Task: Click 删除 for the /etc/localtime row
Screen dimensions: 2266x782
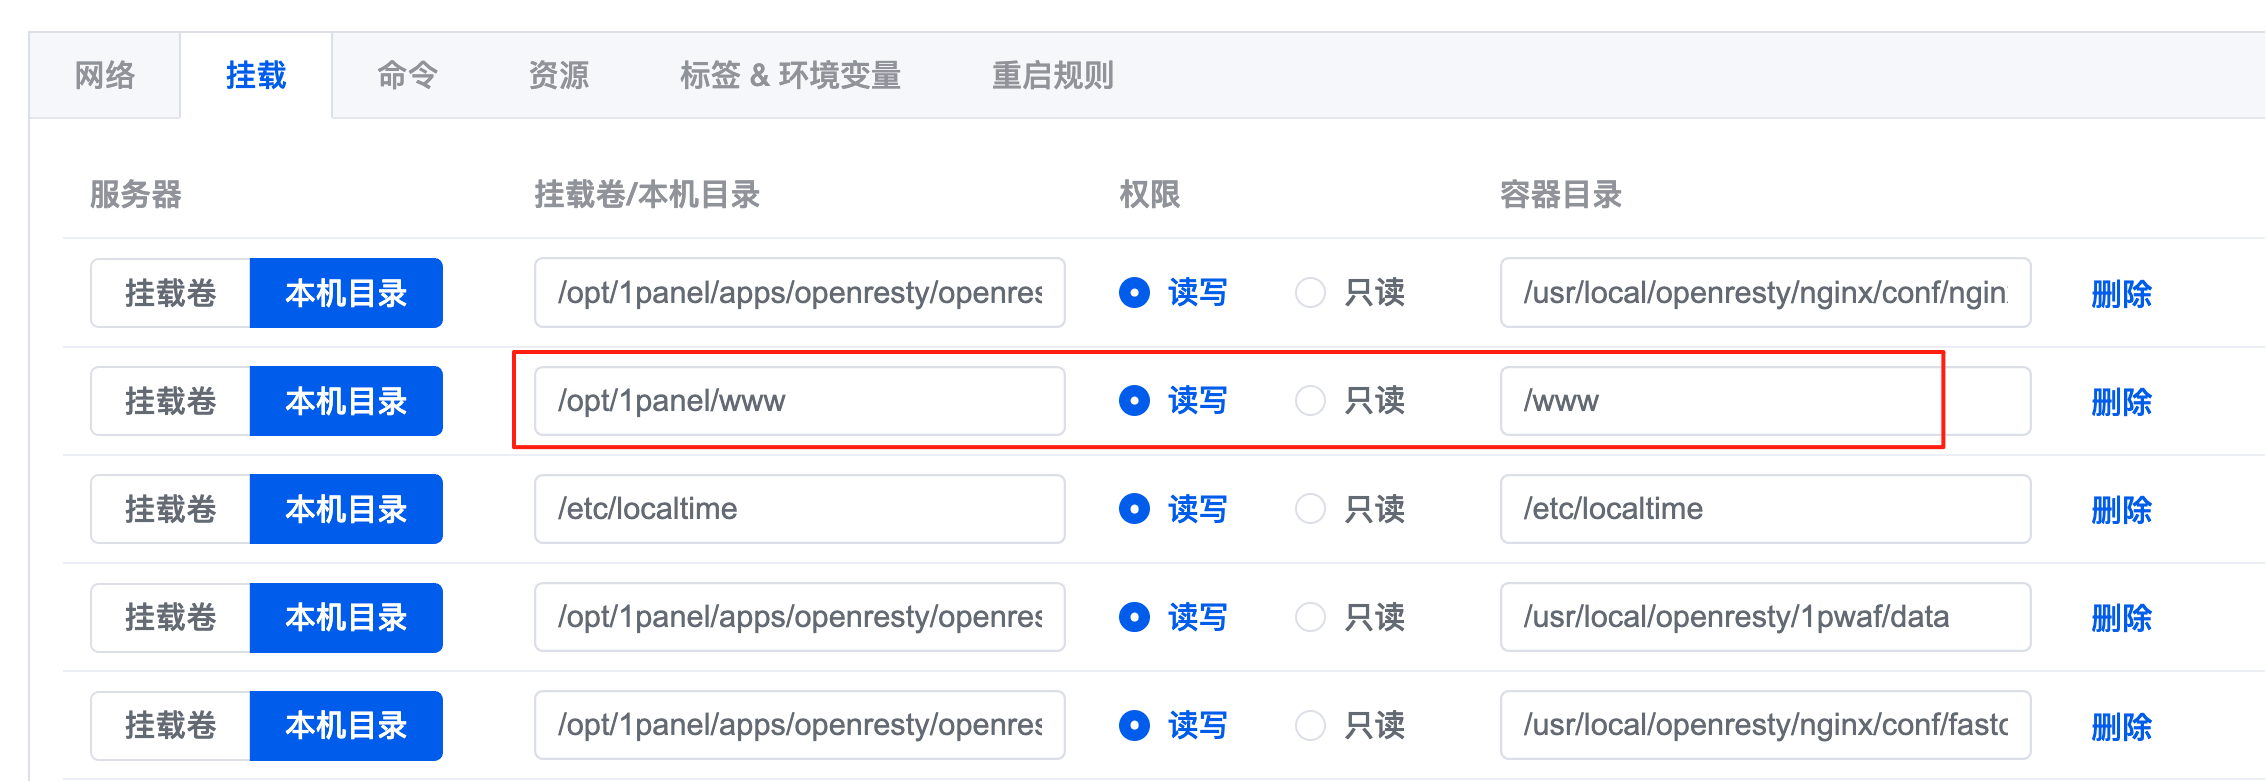Action: [2121, 510]
